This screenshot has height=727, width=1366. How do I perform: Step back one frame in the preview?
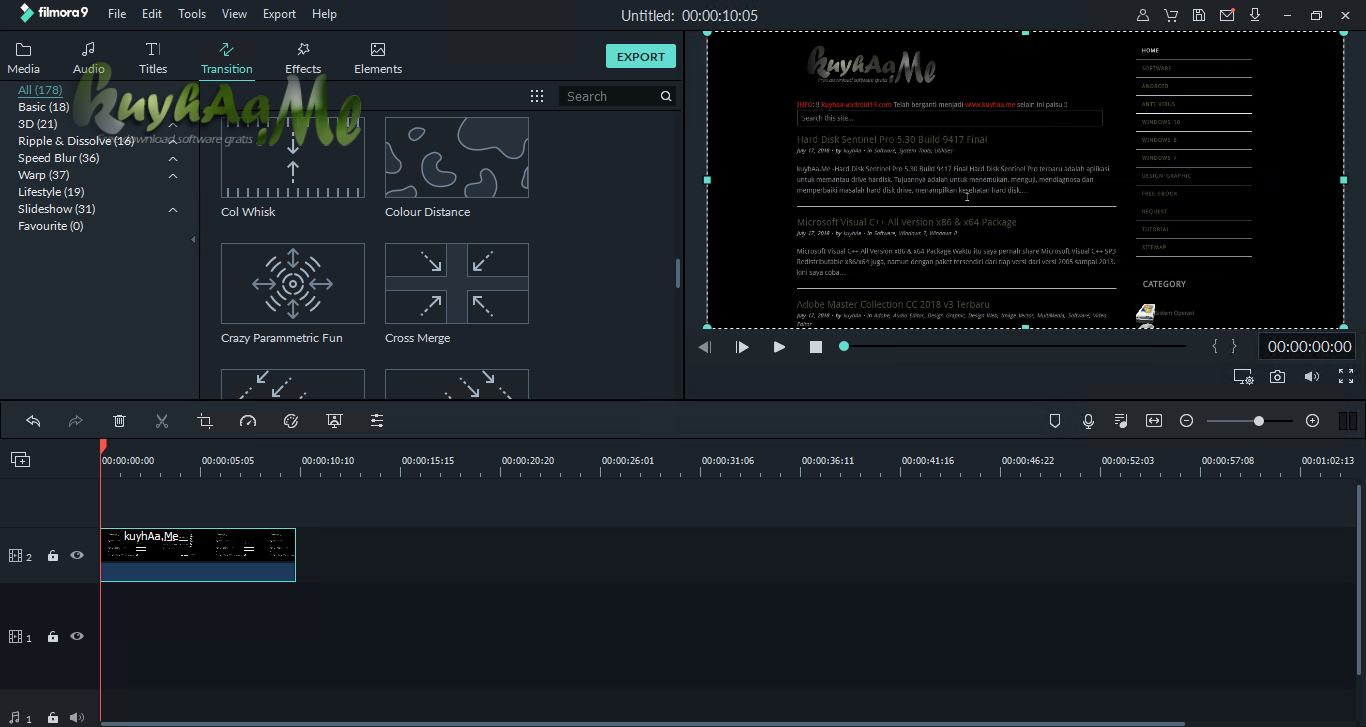pos(705,347)
